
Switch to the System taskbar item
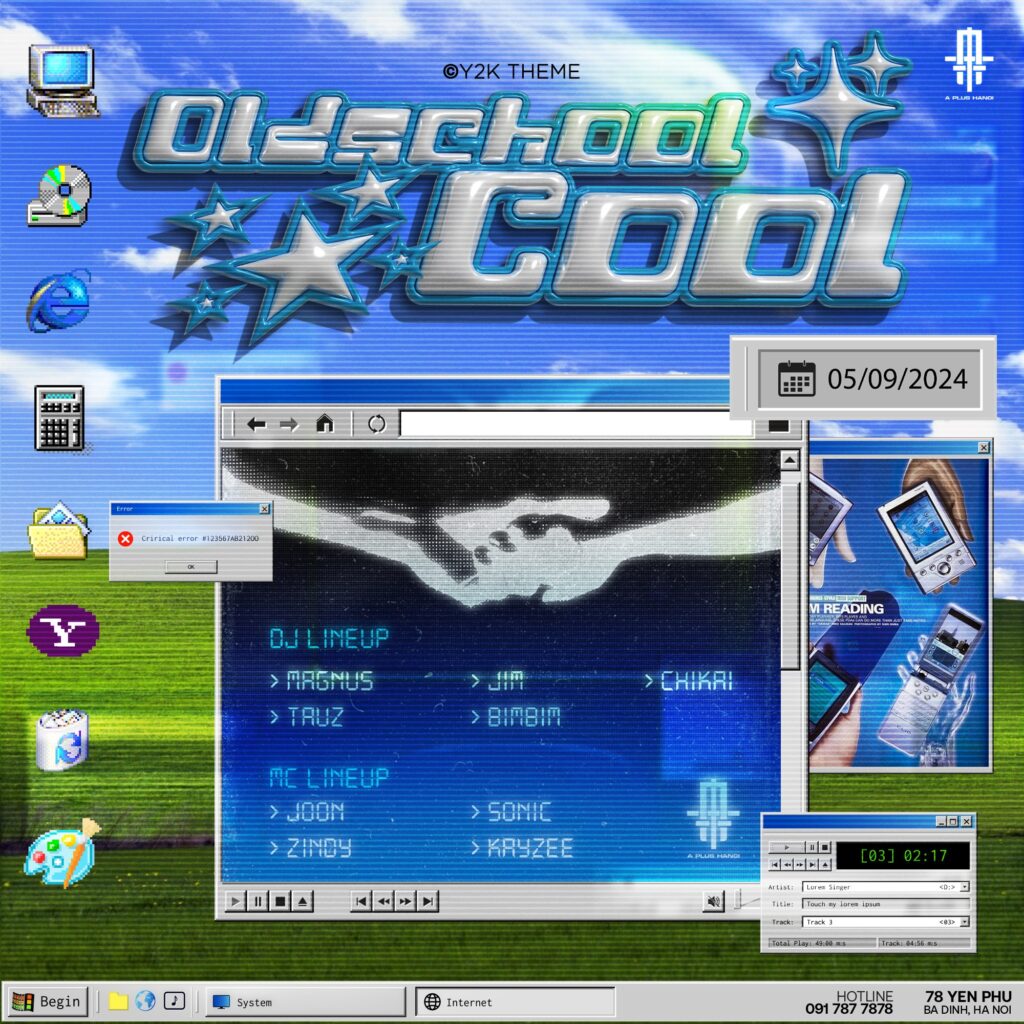[306, 1002]
